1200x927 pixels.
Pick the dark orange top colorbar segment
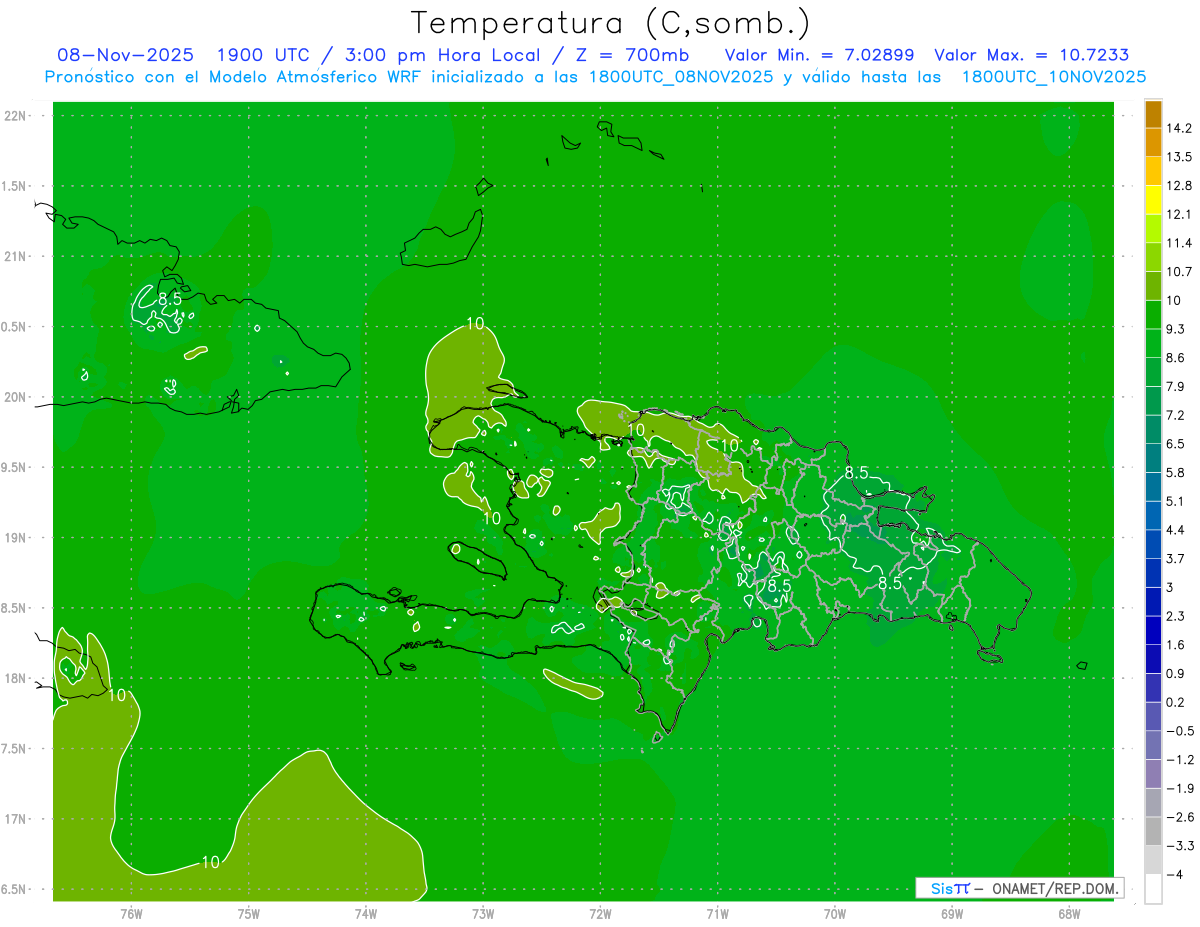point(1153,114)
